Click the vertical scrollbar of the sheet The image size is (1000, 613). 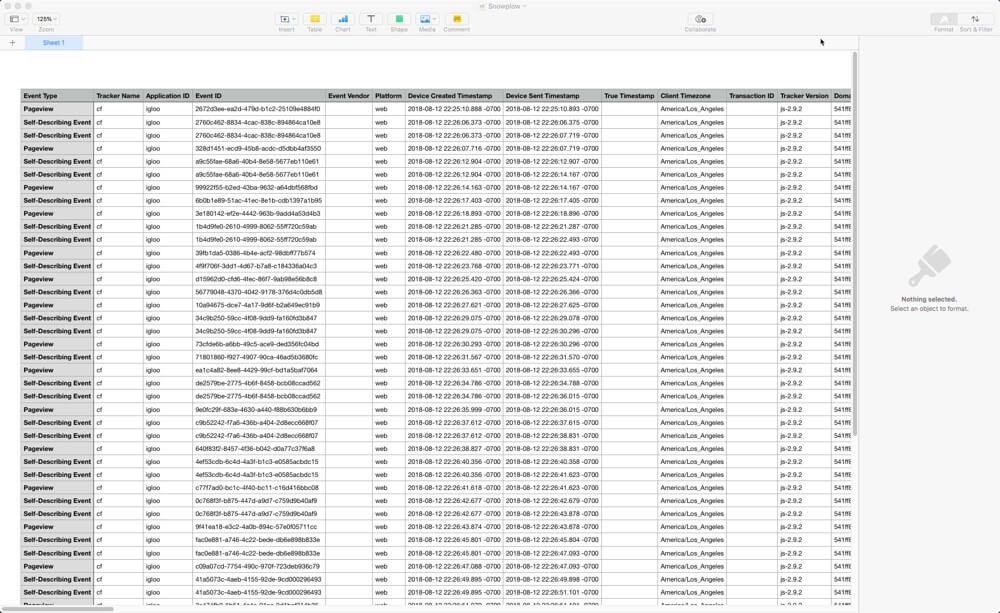tap(855, 246)
